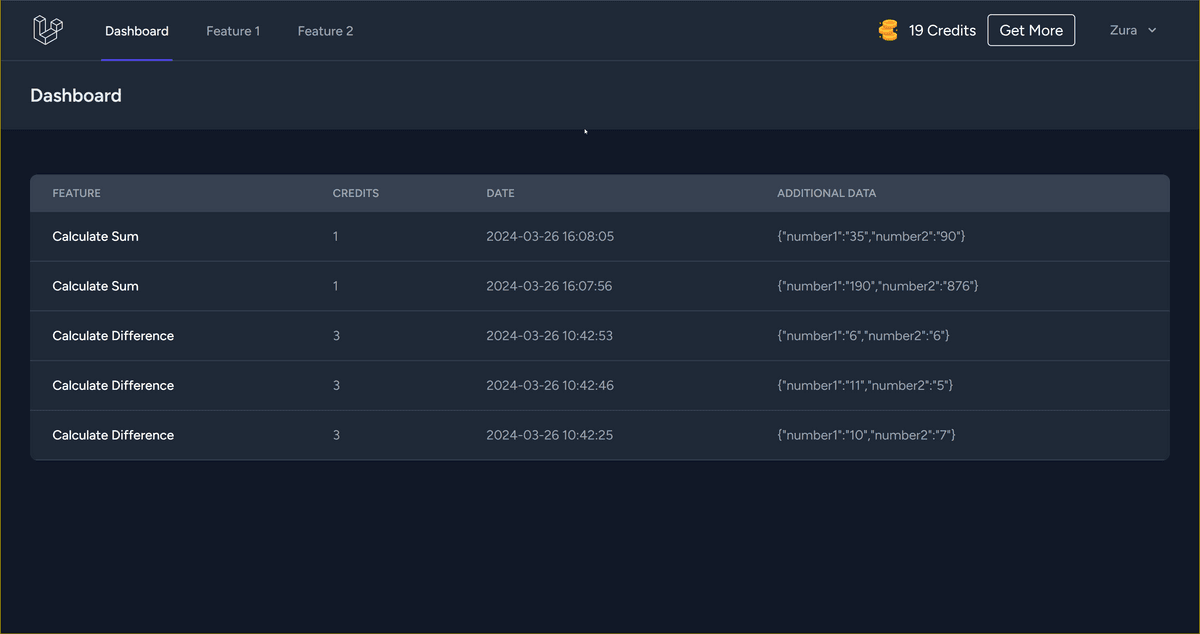Viewport: 1200px width, 634px height.
Task: Click the chevron arrow beside Zura
Action: (x=1152, y=31)
